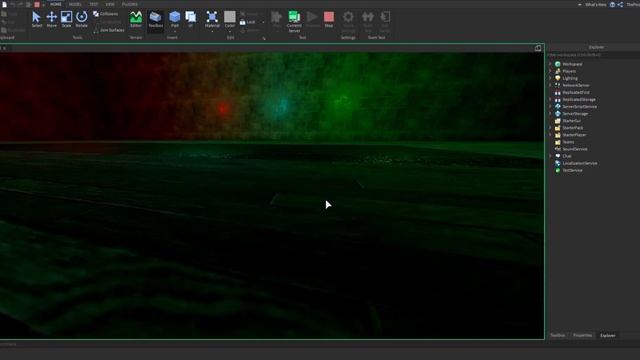Image resolution: width=640 pixels, height=360 pixels.
Task: Open the VIEW ribbon tab
Action: click(110, 4)
